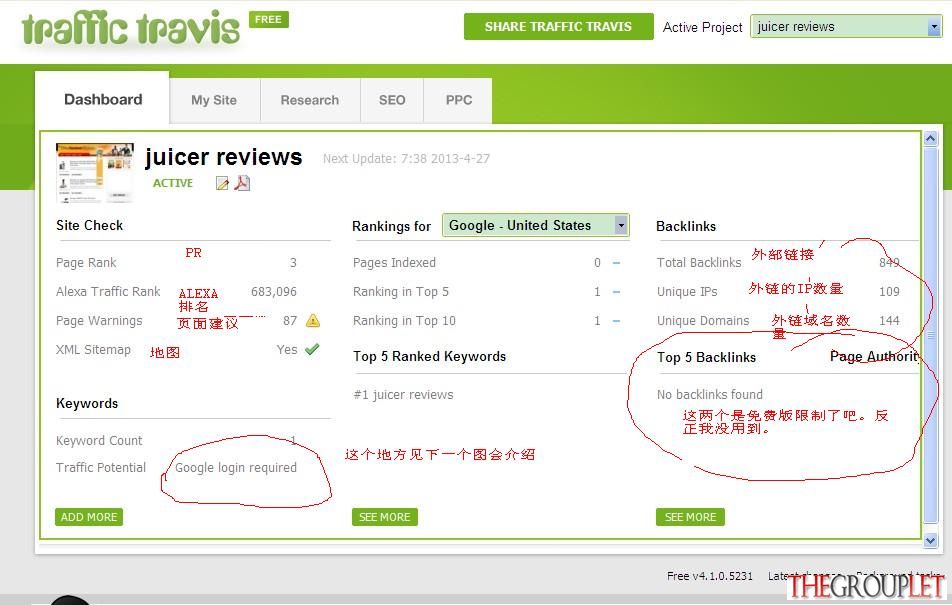Switch to the Dashboard tab
Viewport: 952px width, 605px height.
click(x=103, y=99)
